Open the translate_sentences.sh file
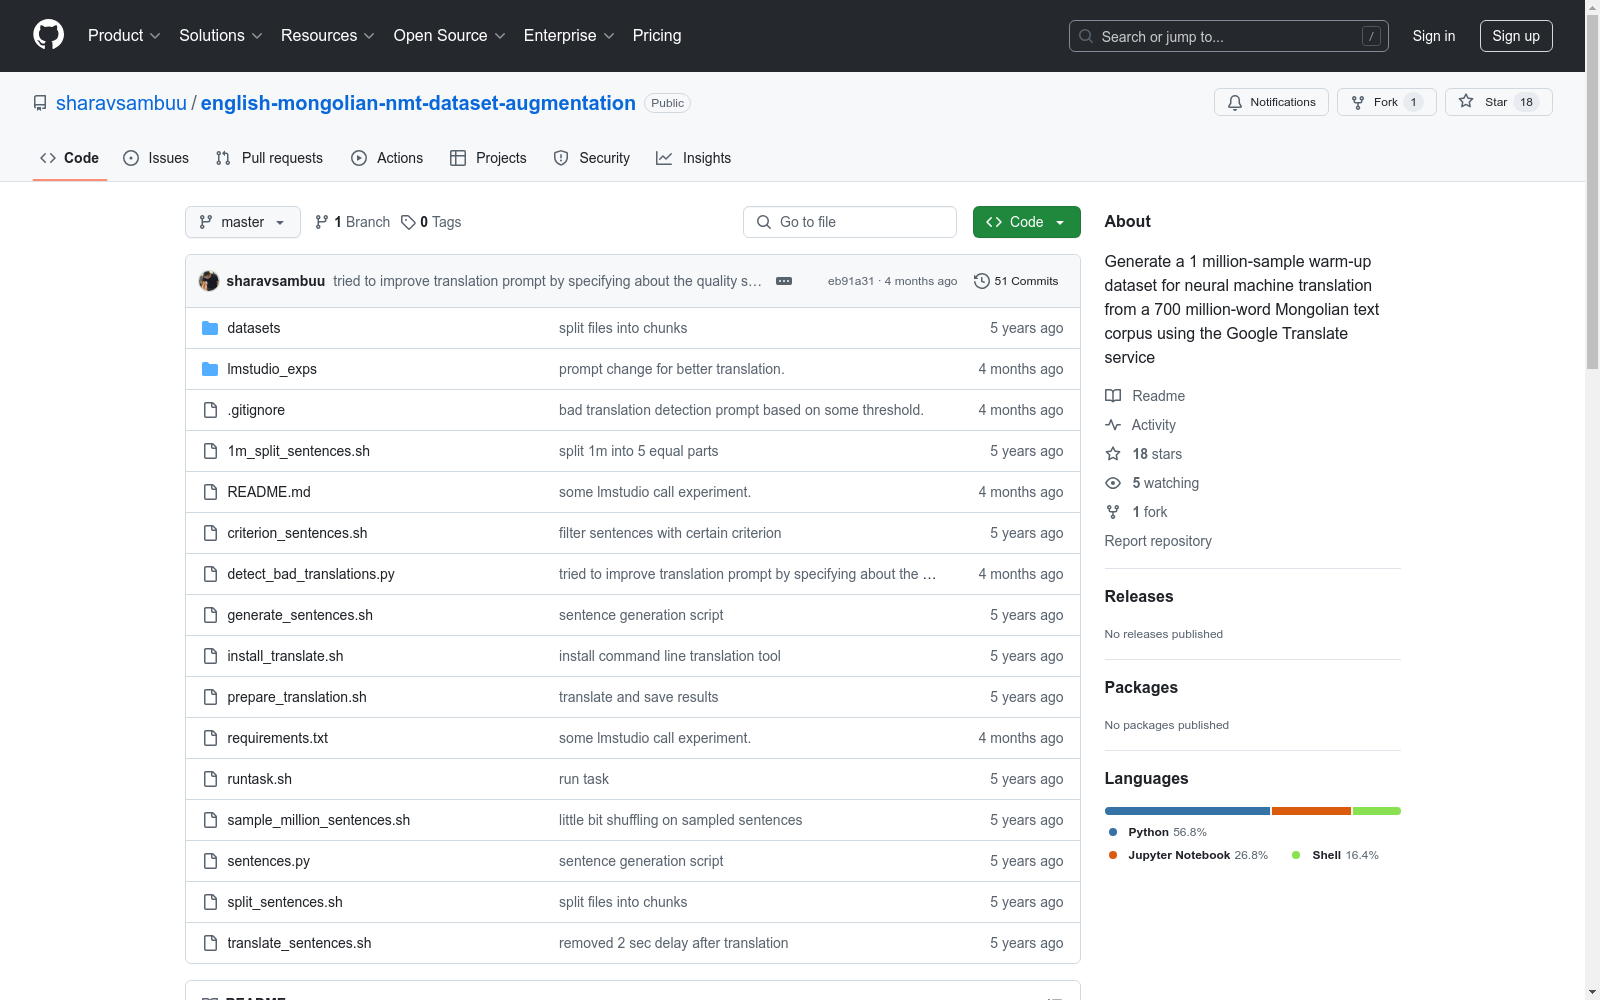This screenshot has width=1600, height=1000. pos(299,943)
